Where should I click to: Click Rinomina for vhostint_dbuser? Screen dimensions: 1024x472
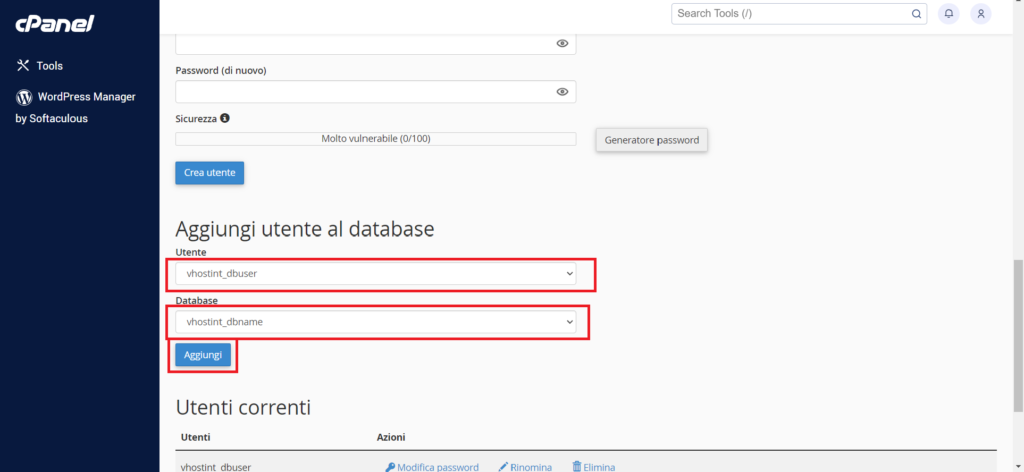531,467
